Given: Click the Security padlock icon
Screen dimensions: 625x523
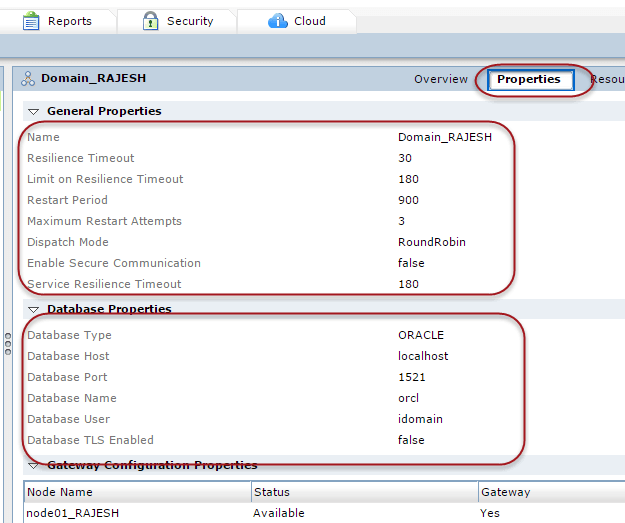Looking at the screenshot, I should [x=151, y=20].
